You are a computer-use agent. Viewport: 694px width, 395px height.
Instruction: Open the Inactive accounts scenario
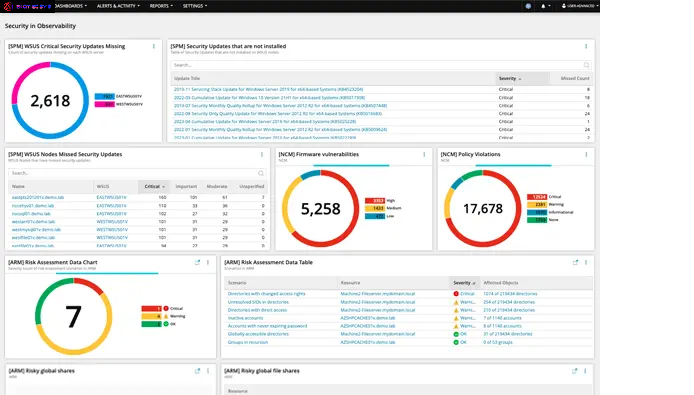click(245, 318)
